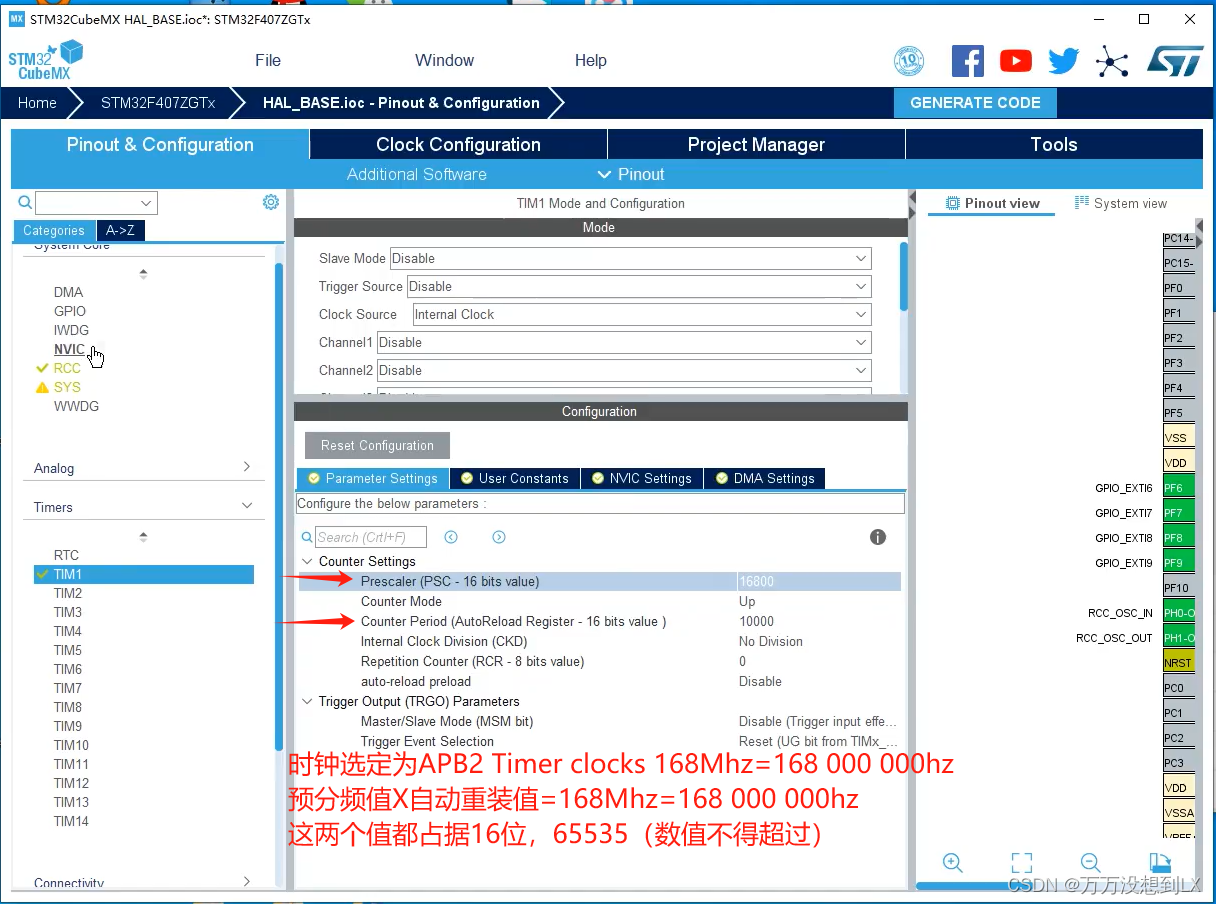Open the Twitter bird icon
The image size is (1216, 904).
pos(1064,61)
